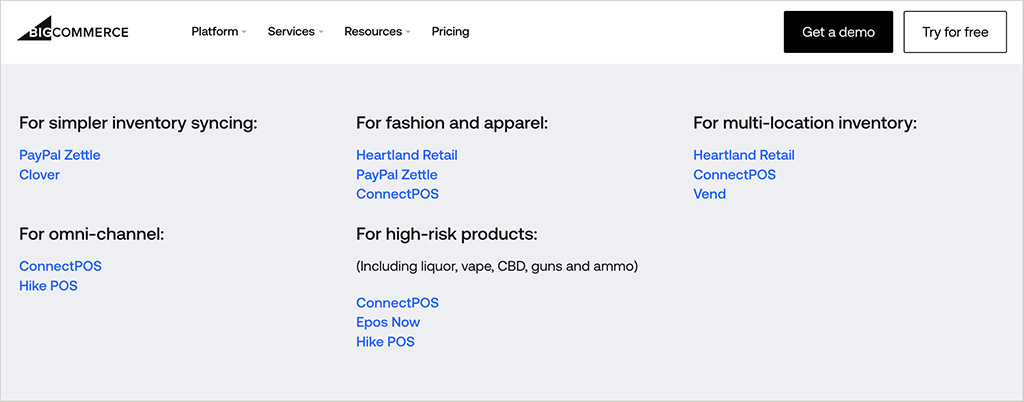Open the Platform menu

215,31
